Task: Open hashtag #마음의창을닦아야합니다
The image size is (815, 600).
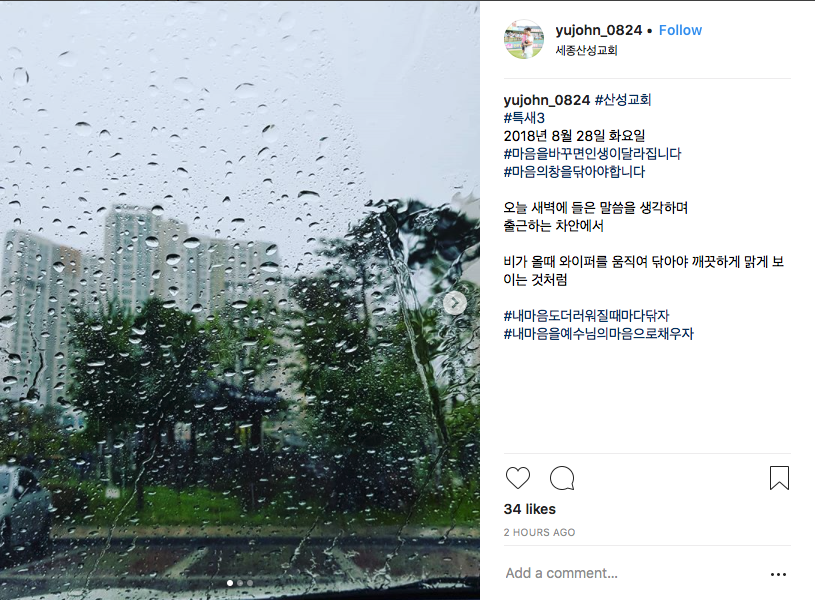Action: pos(574,172)
